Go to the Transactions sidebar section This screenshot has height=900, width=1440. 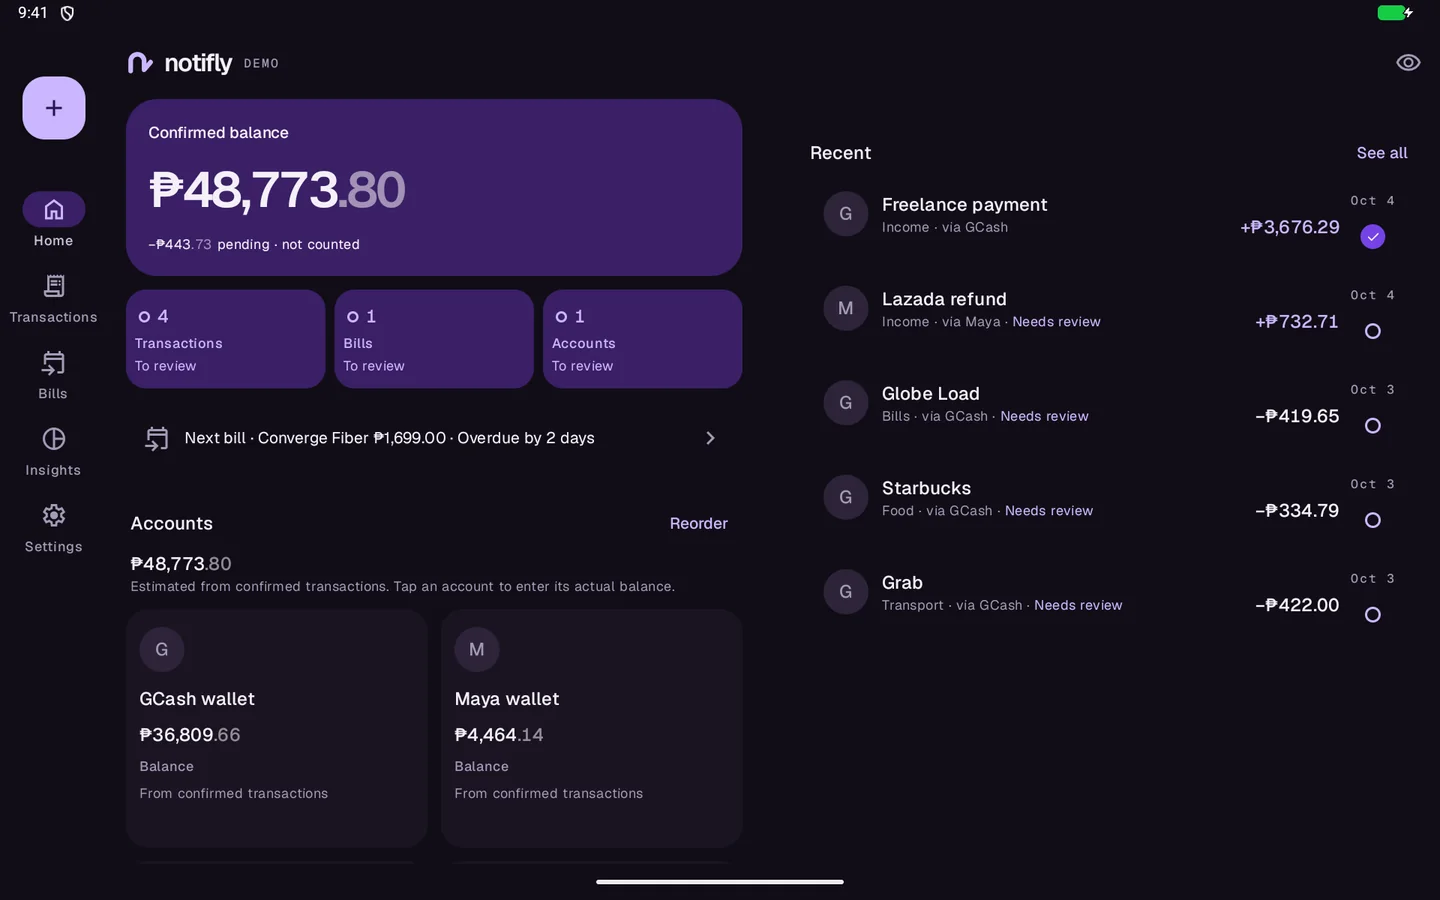(x=54, y=299)
